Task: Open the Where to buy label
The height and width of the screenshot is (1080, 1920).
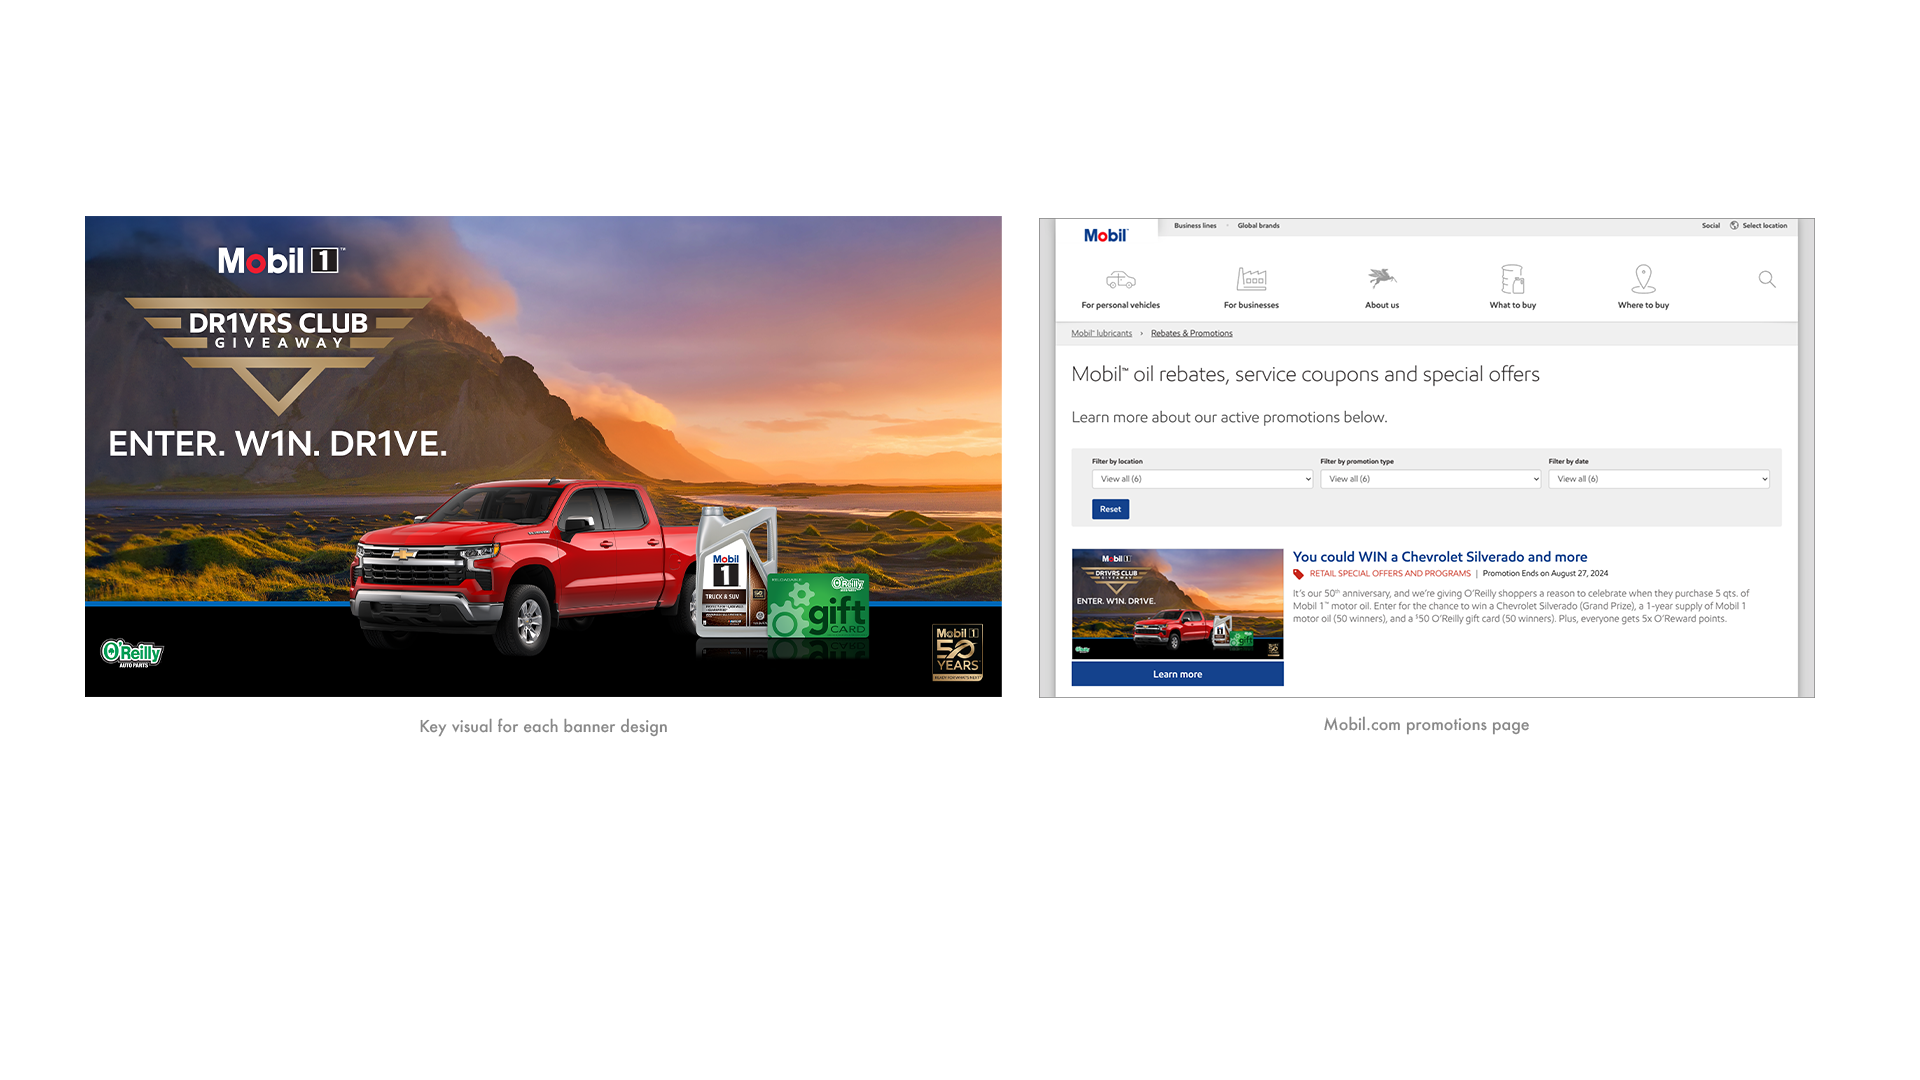Action: pyautogui.click(x=1643, y=305)
